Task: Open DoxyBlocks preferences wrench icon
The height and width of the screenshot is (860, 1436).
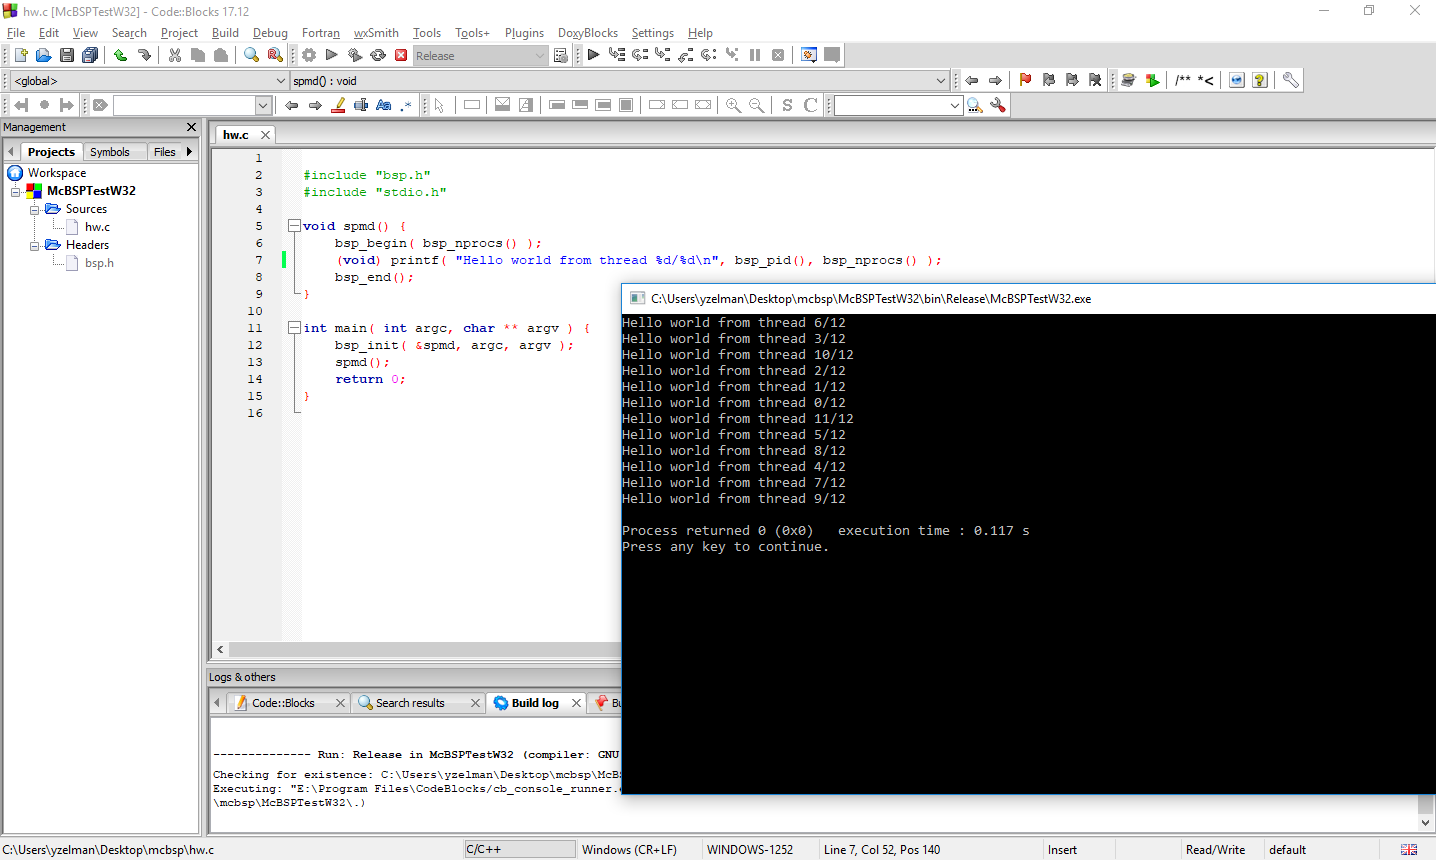Action: point(1291,80)
